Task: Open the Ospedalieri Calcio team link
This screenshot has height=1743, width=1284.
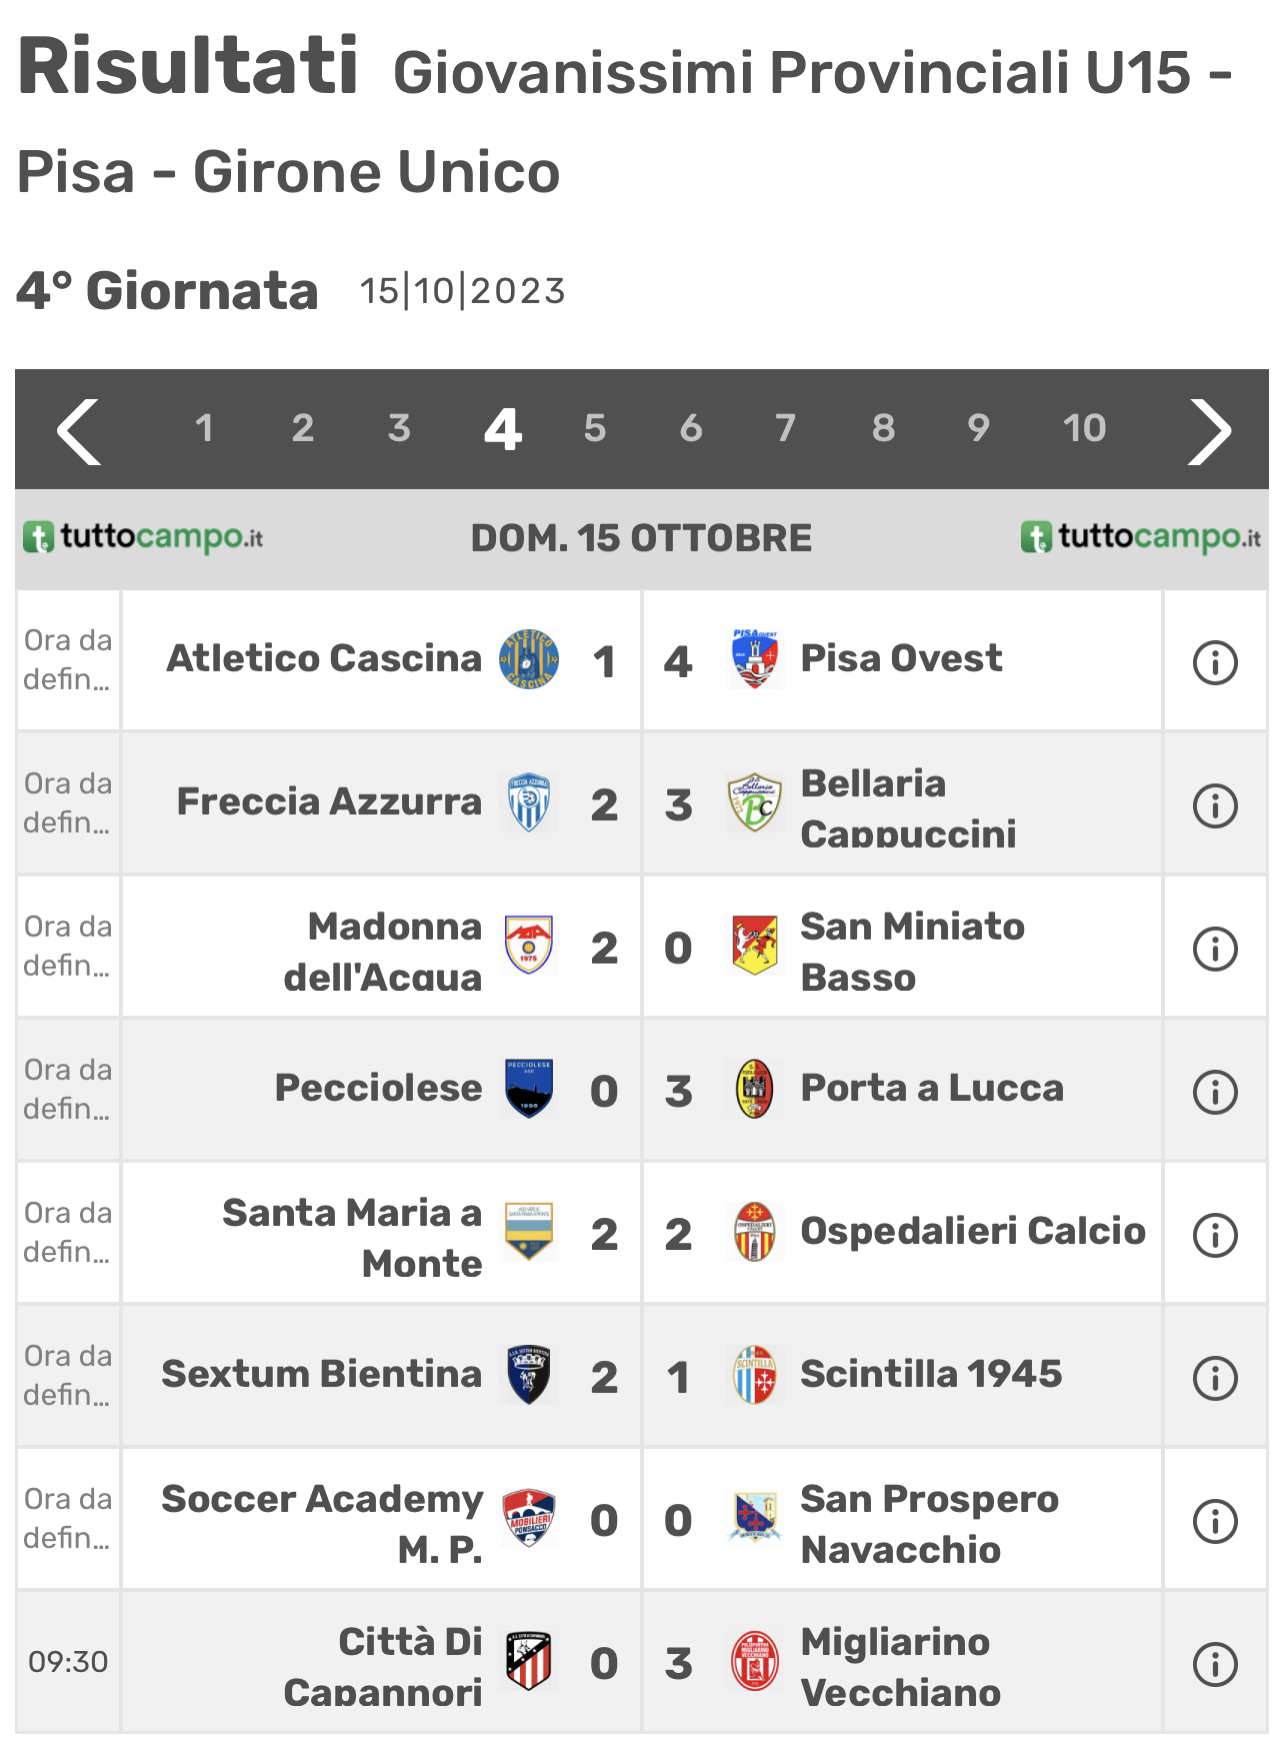Action: click(x=973, y=1231)
